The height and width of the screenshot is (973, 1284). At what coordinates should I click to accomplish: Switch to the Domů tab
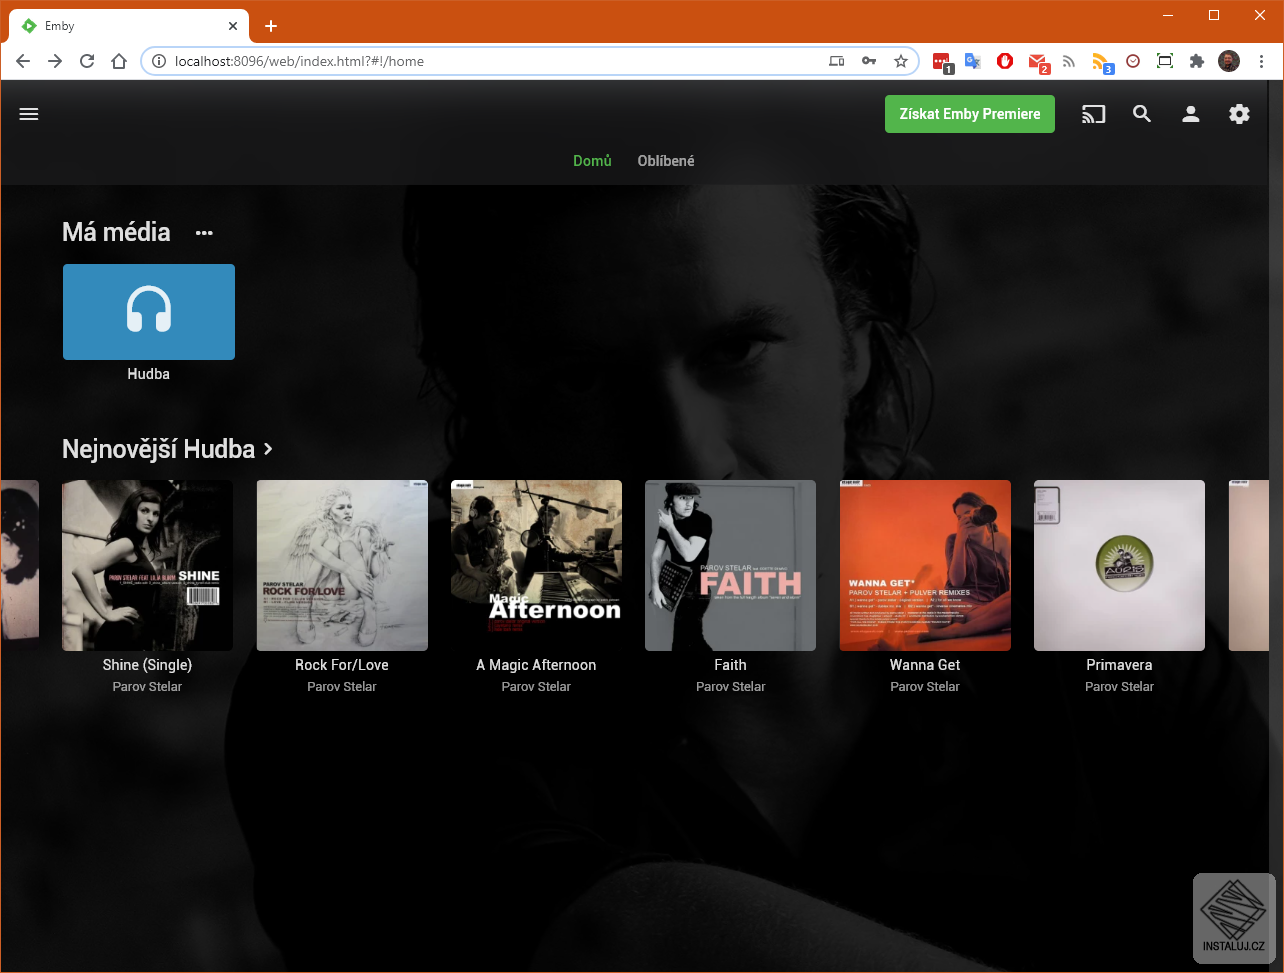click(592, 161)
